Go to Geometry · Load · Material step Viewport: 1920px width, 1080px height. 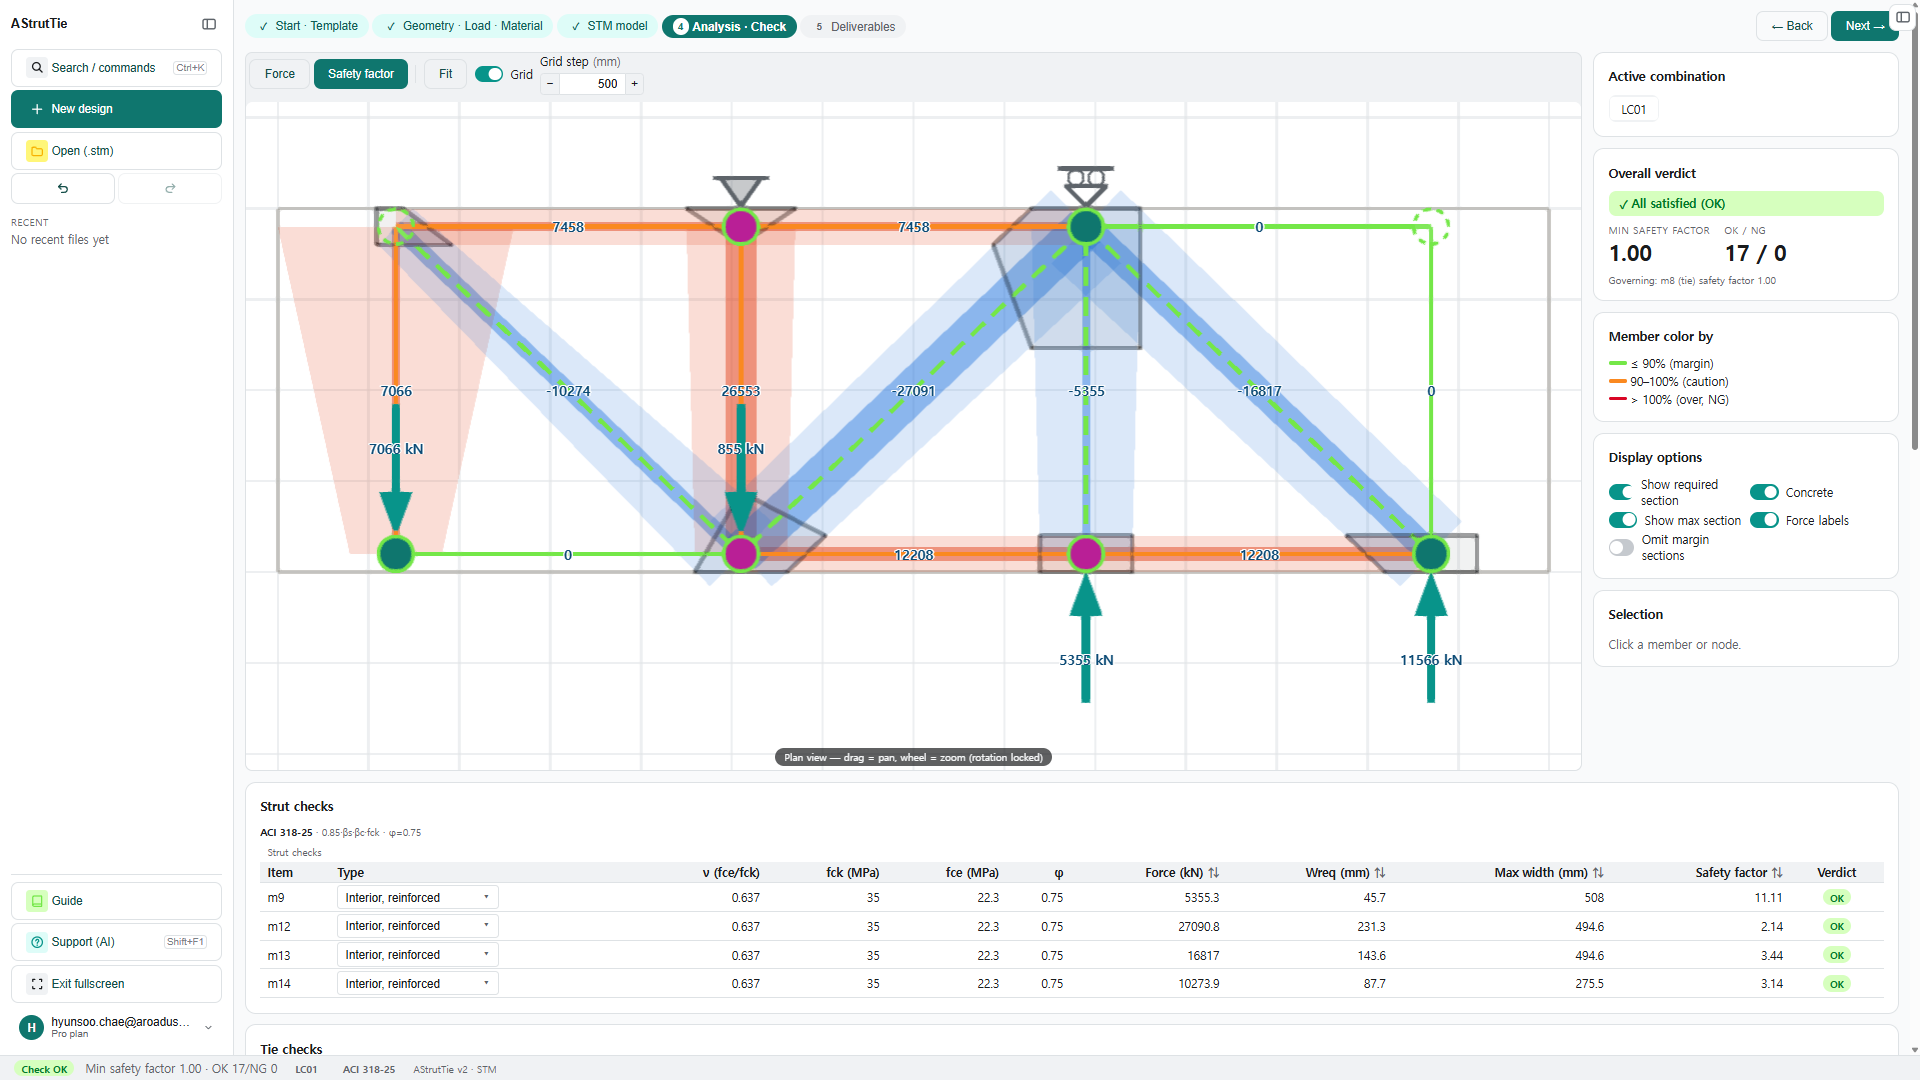464,26
